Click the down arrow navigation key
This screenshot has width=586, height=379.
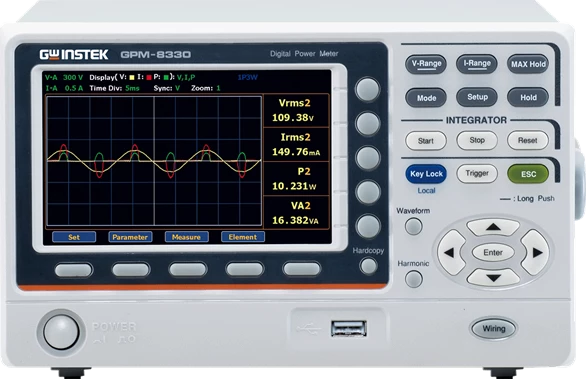(x=493, y=278)
